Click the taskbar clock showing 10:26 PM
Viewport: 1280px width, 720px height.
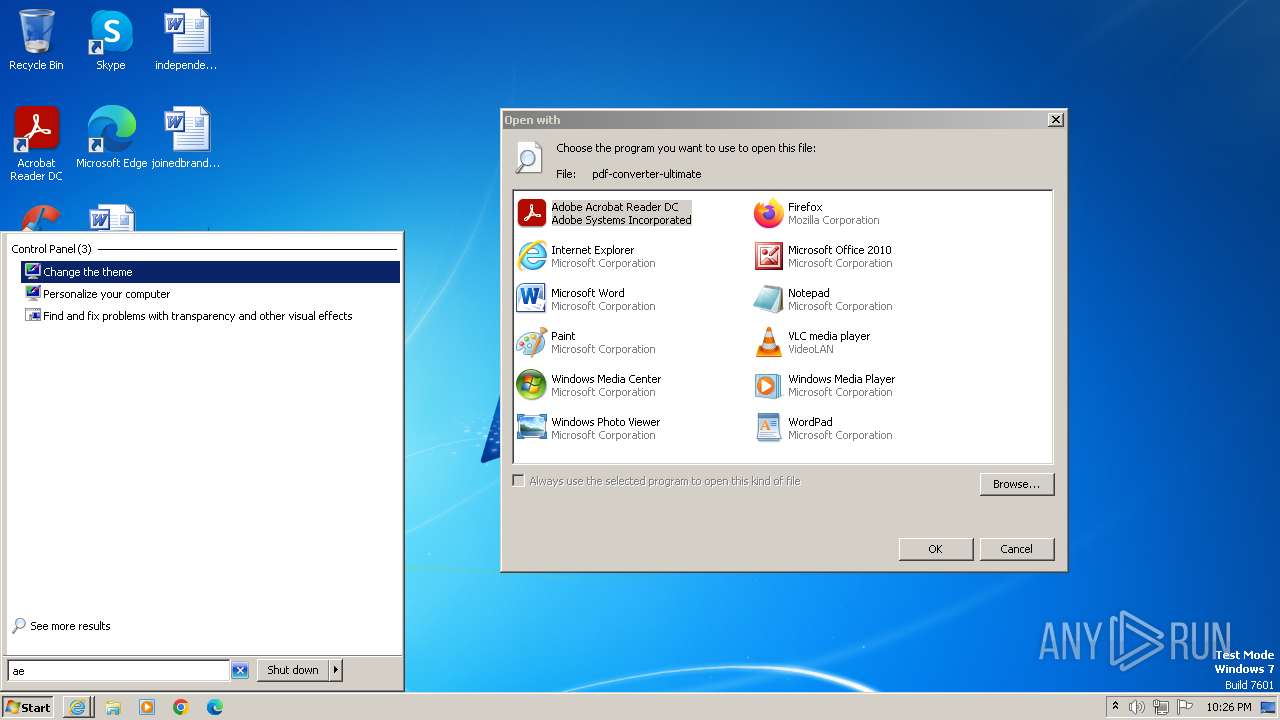tap(1229, 707)
